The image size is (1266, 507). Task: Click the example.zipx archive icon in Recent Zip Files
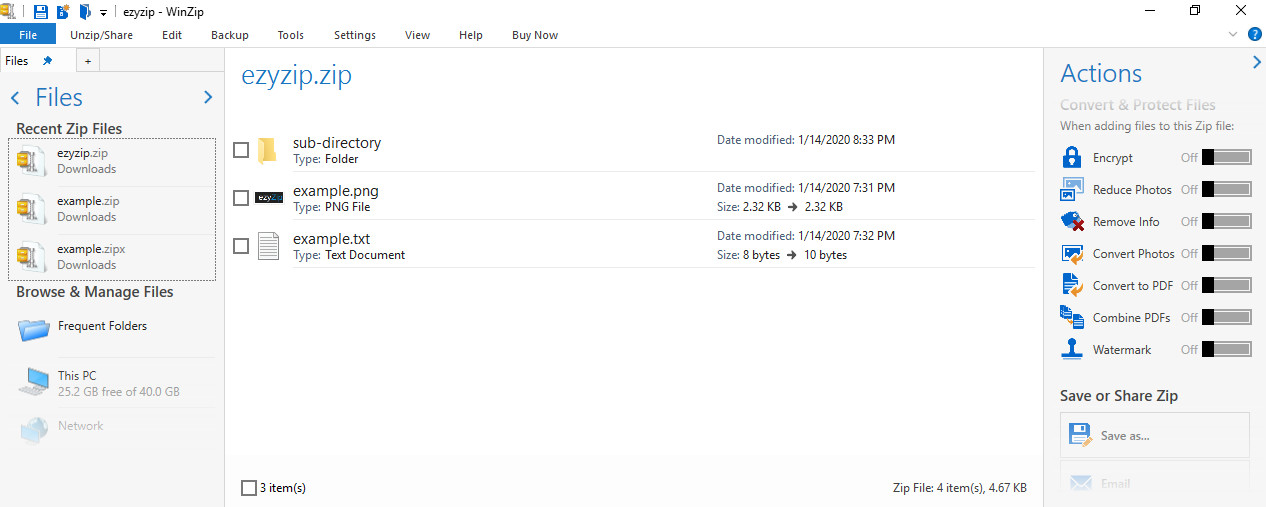32,257
